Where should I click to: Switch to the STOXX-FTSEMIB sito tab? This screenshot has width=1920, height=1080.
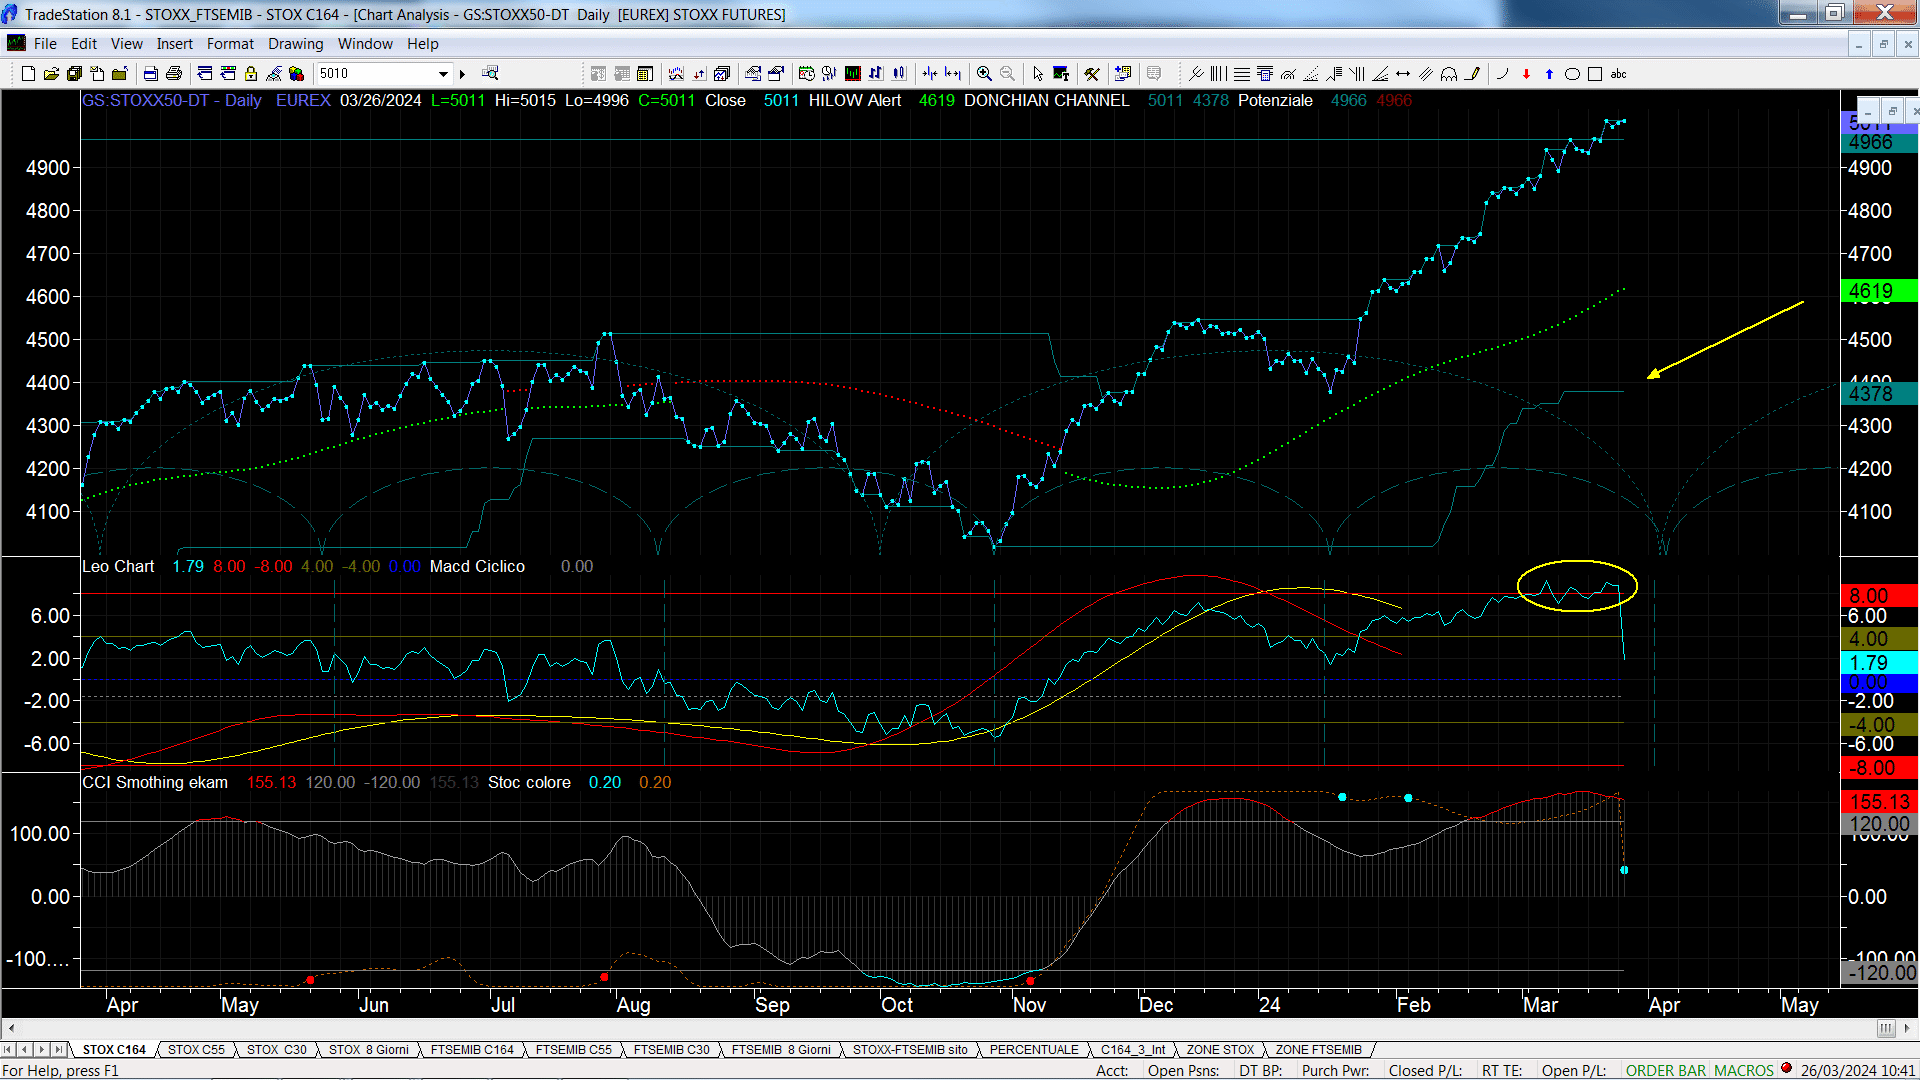pos(910,1050)
